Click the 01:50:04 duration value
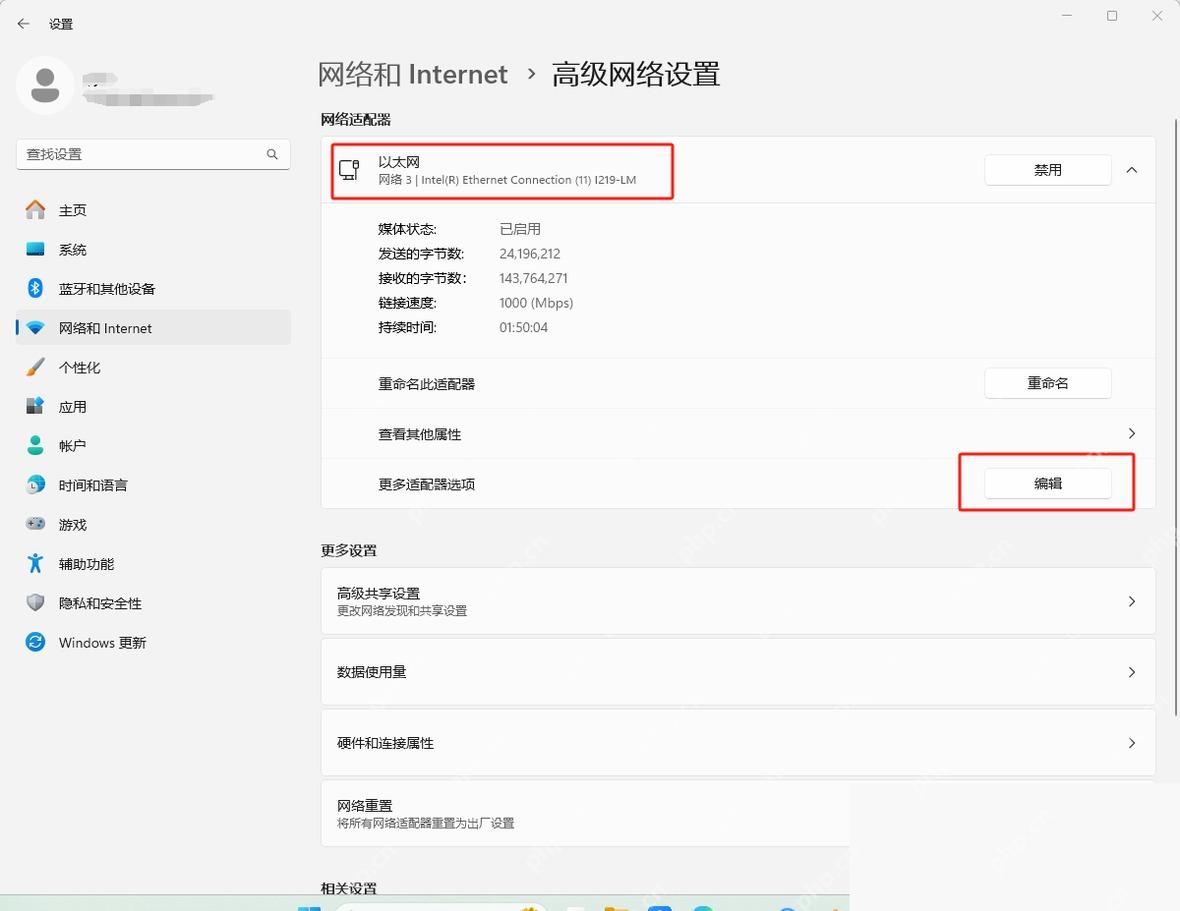 524,327
